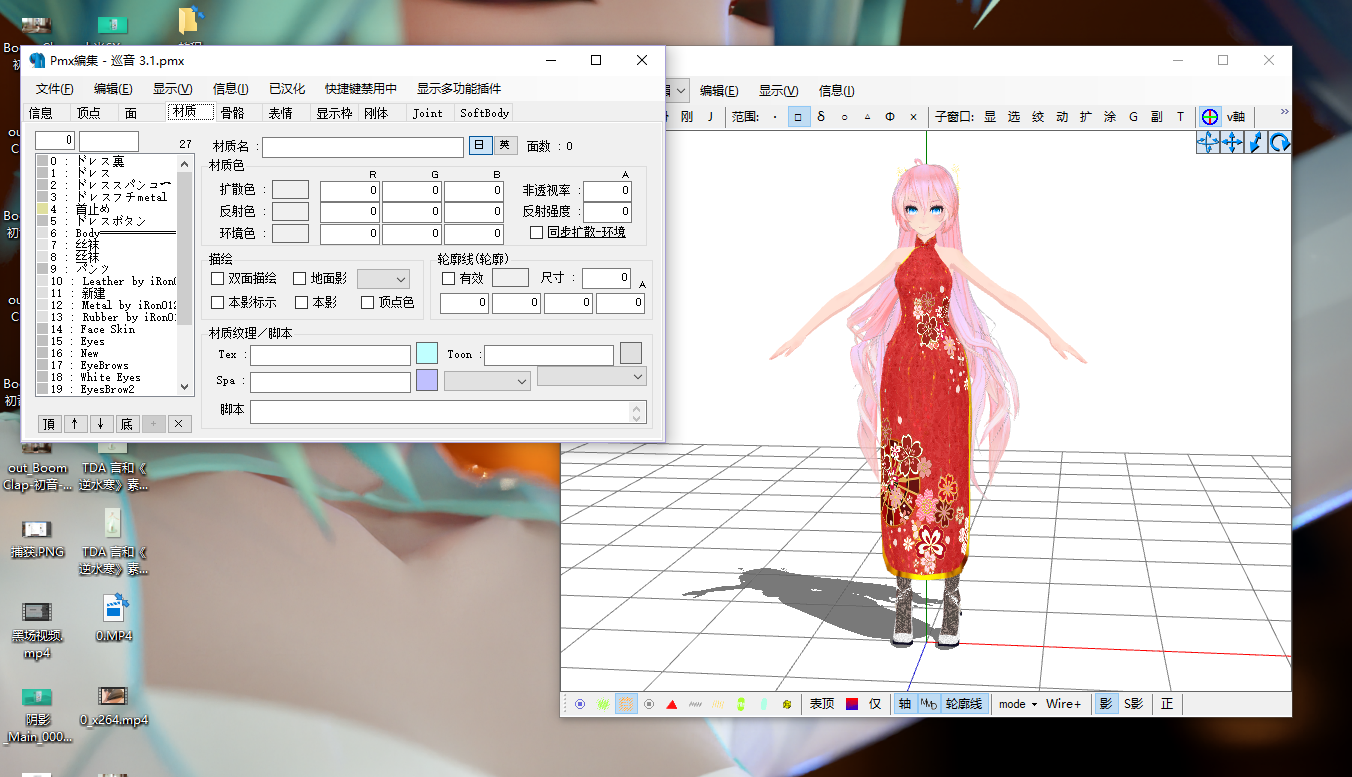Toggle the M/D bone display icon
This screenshot has width=1352, height=777.
929,704
